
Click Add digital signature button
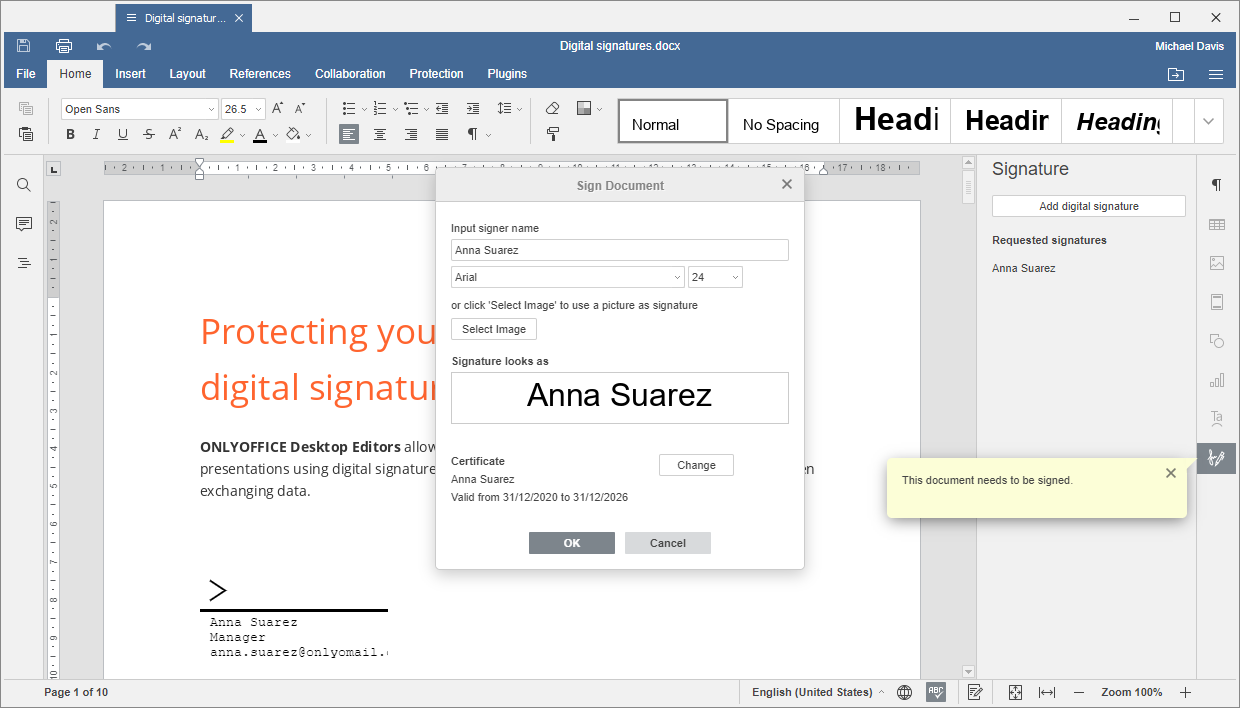tap(1089, 206)
